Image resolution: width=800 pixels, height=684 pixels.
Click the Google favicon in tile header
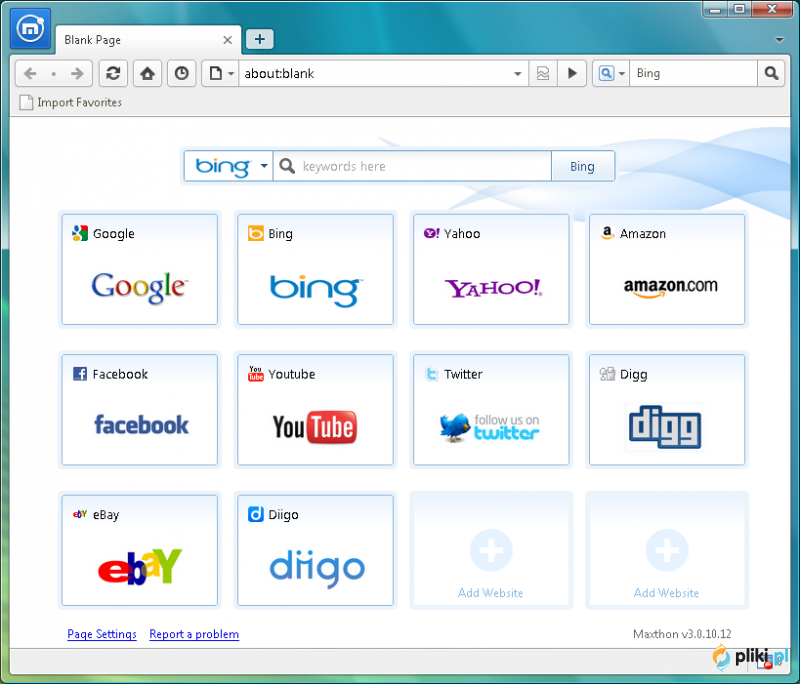pos(80,233)
